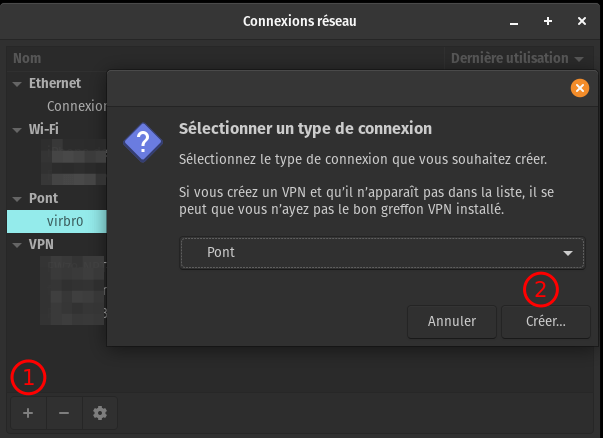Click the minus remove connection button

click(x=64, y=413)
